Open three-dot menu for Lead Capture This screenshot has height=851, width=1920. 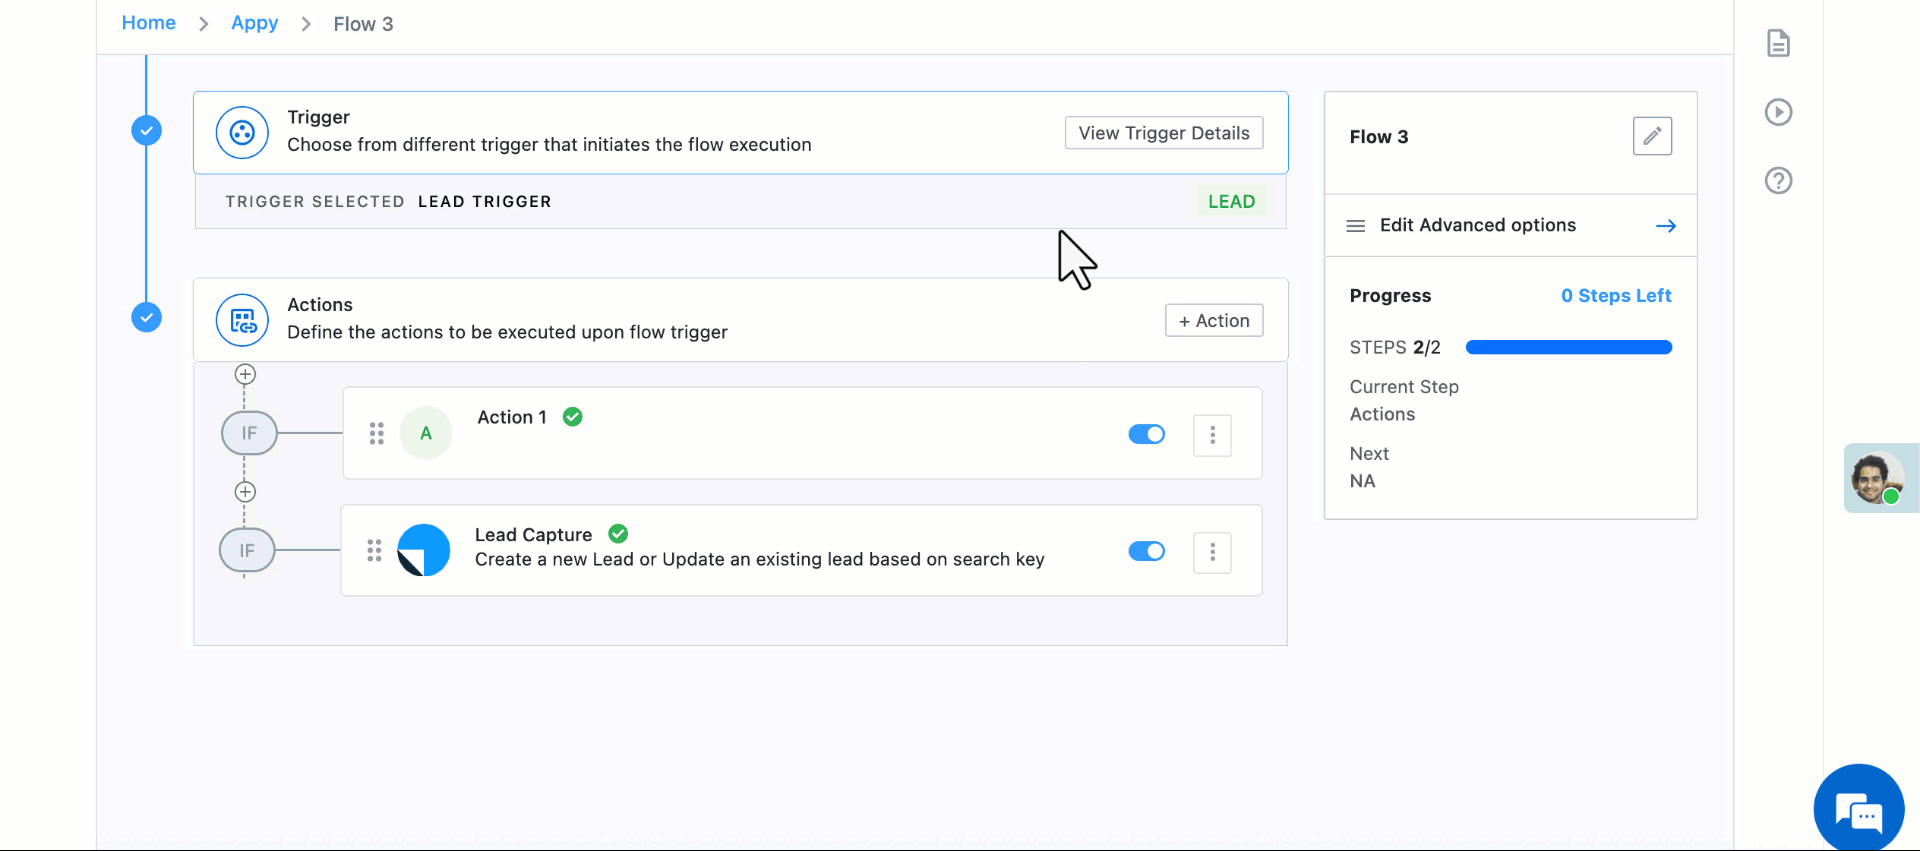coord(1212,552)
